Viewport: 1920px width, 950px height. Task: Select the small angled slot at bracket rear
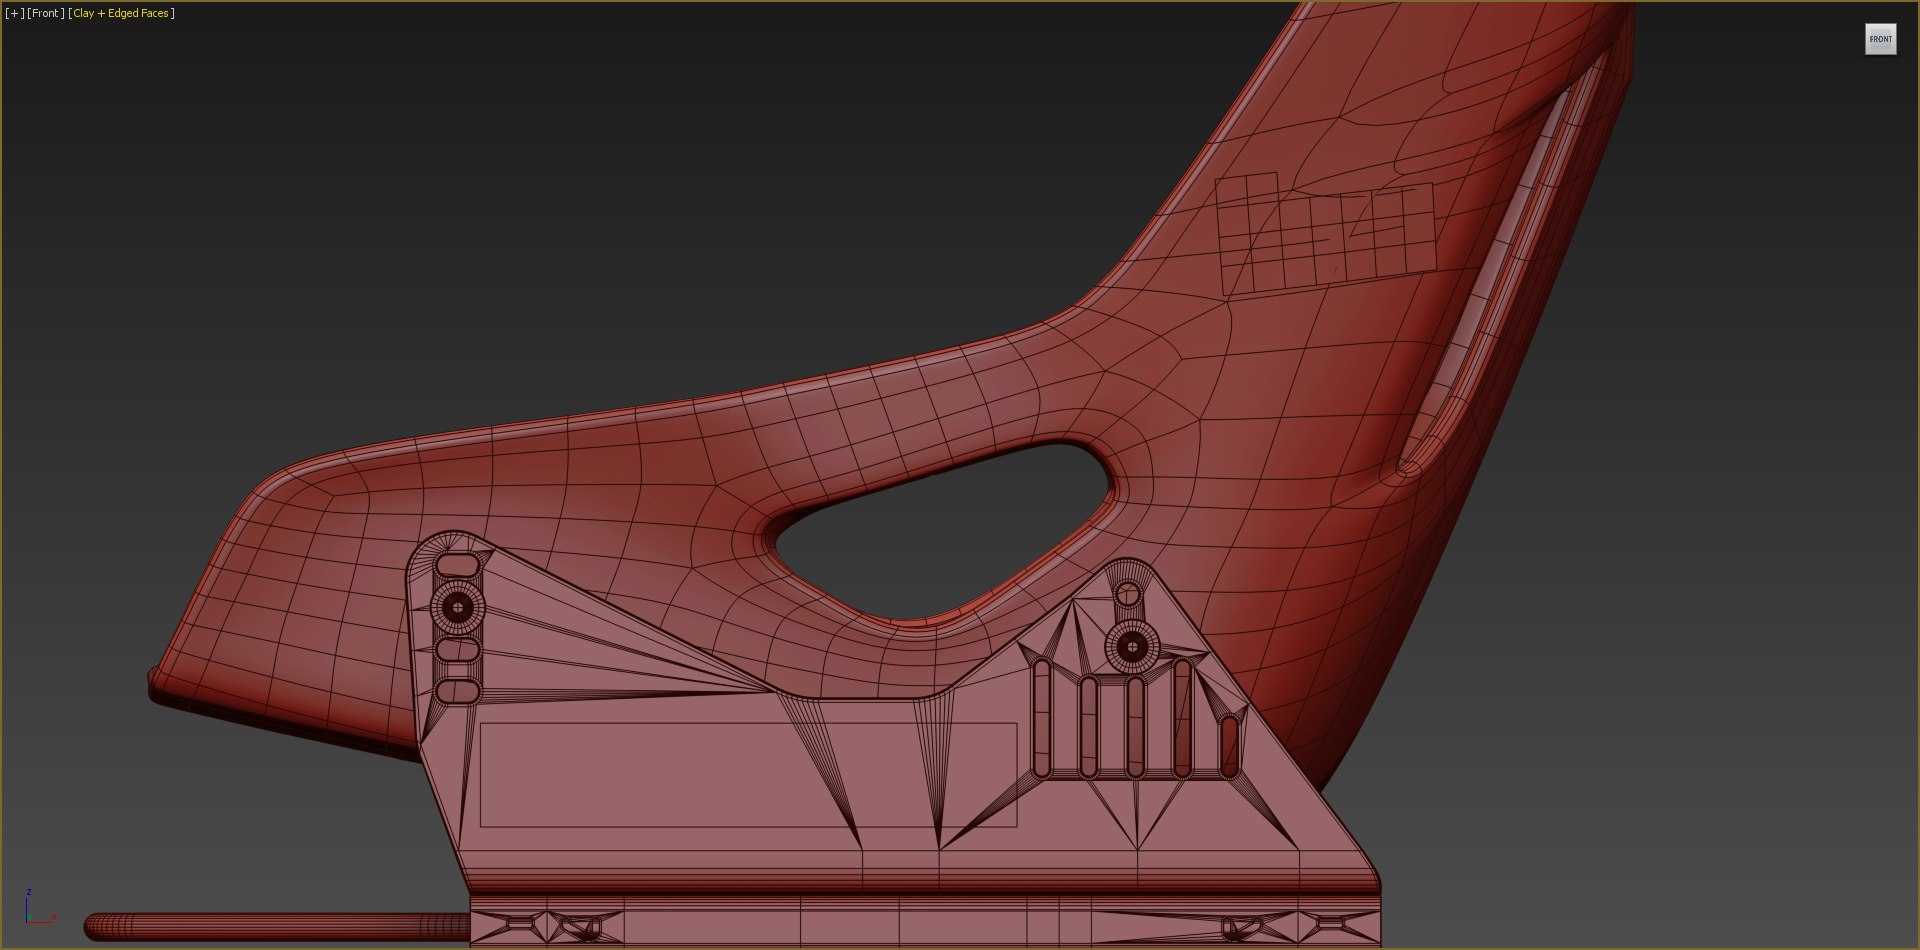tap(1229, 746)
